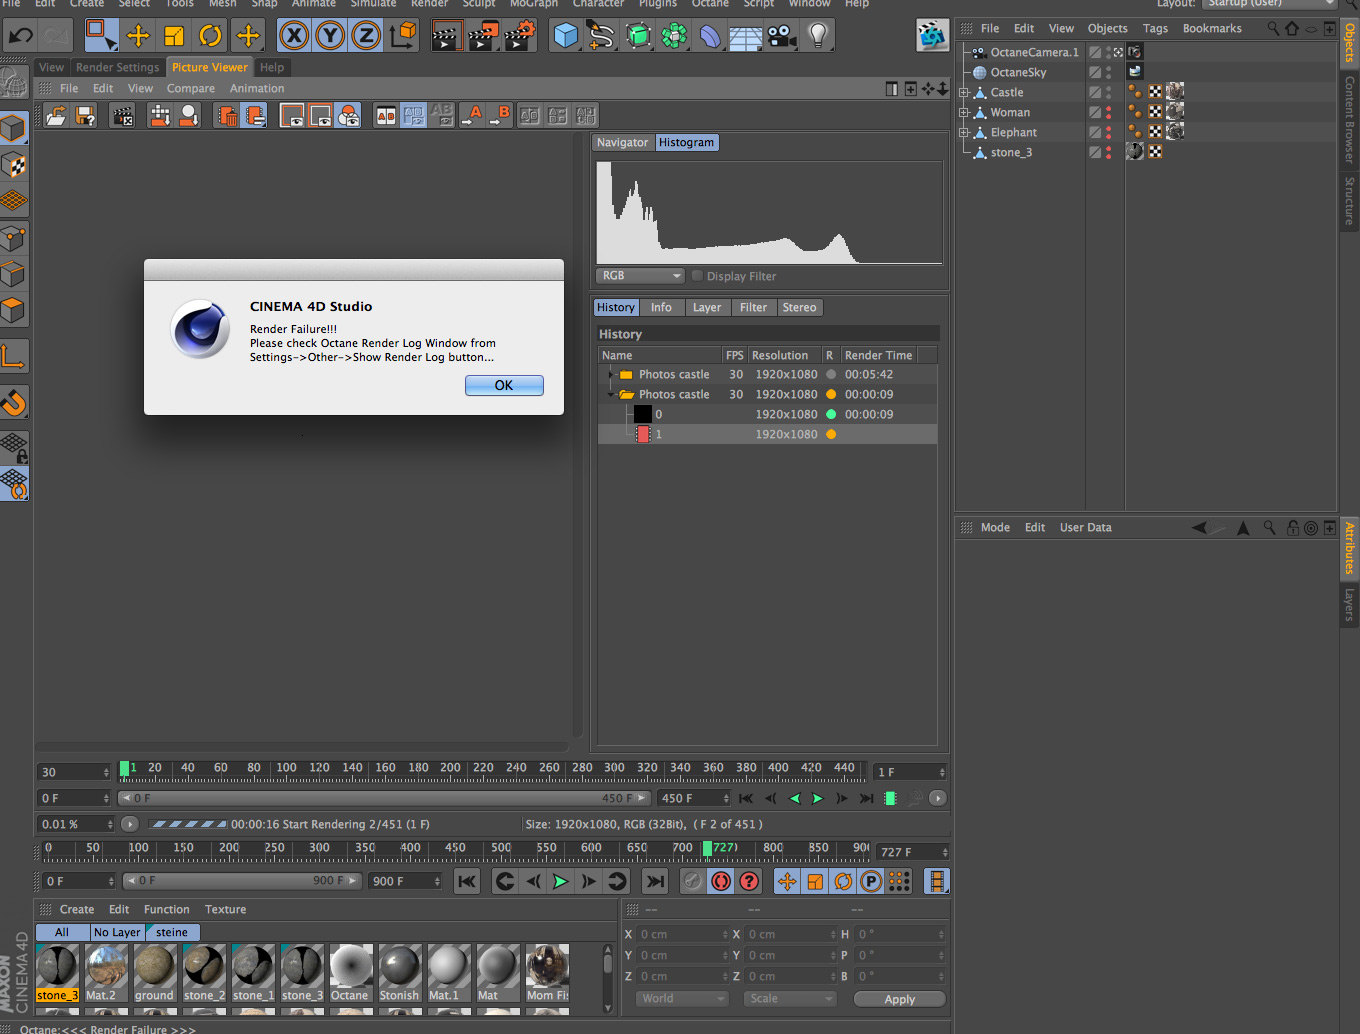Open the Compare menu in Picture Viewer

191,88
